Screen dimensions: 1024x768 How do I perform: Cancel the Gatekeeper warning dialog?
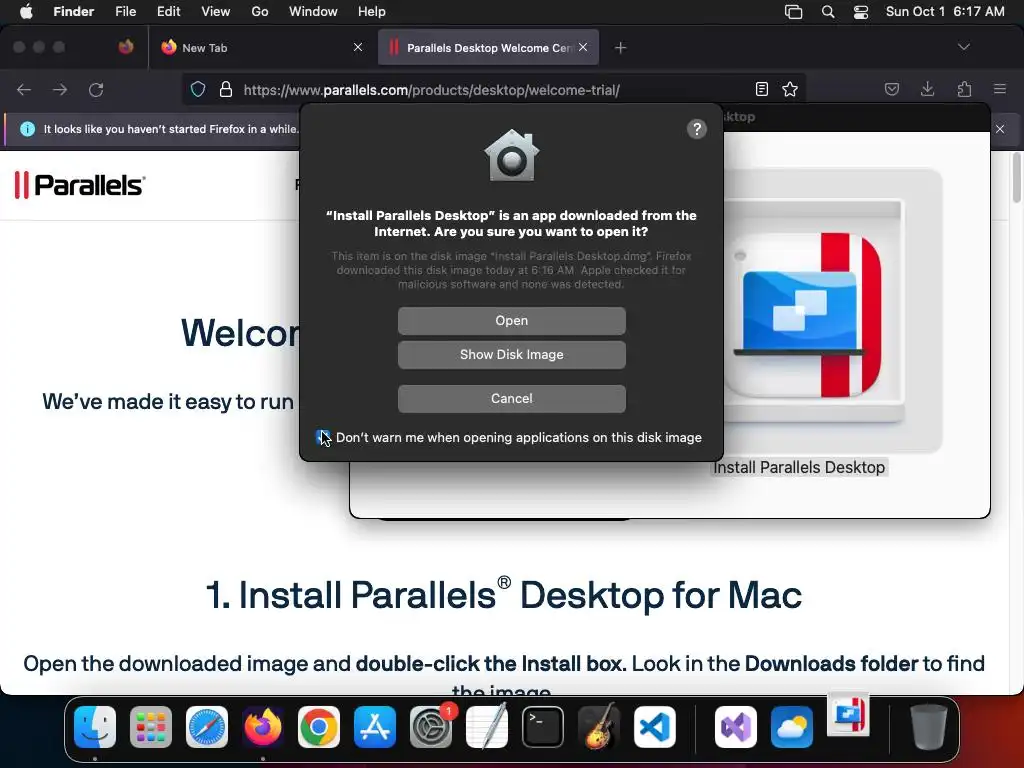click(x=511, y=398)
